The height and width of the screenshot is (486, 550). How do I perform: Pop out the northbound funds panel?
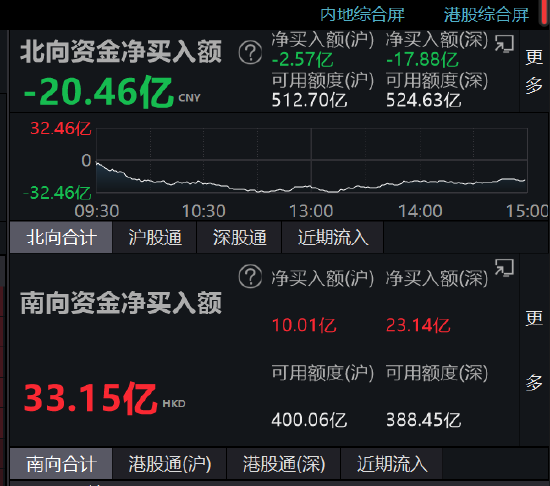[x=504, y=43]
